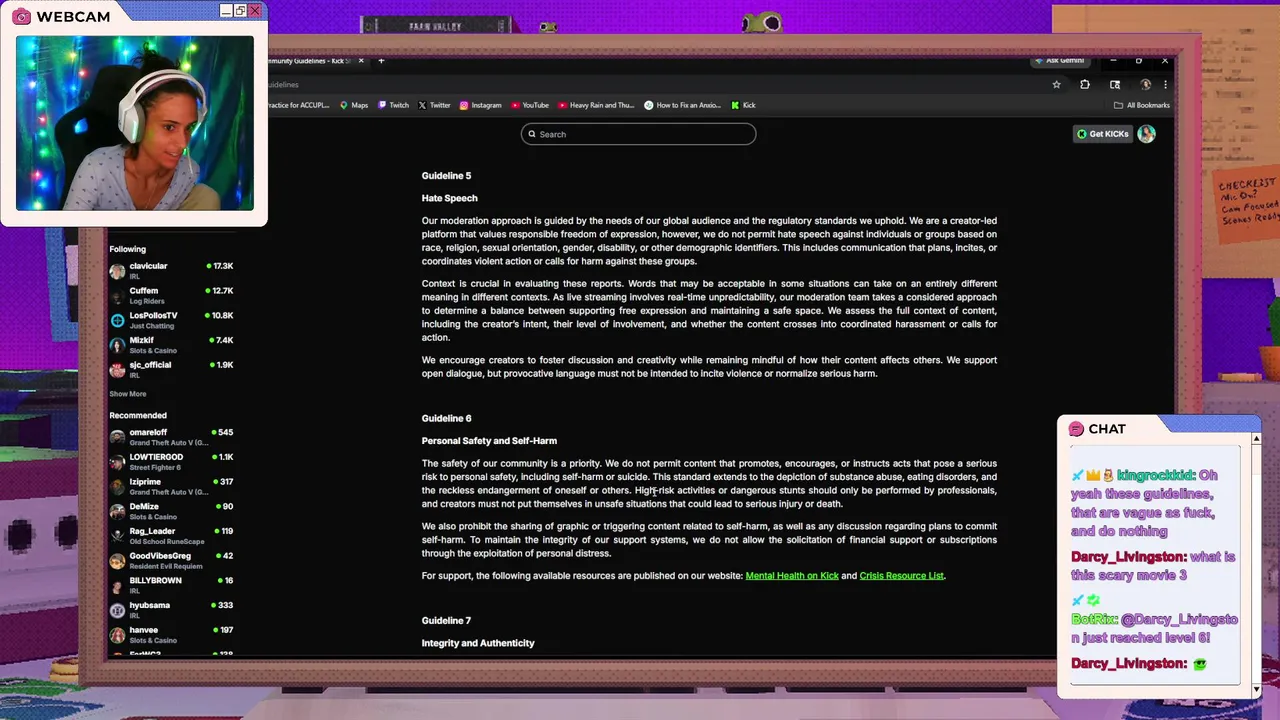The height and width of the screenshot is (720, 1280).
Task: Maximize the WEBCAM overlay window
Action: [240, 11]
